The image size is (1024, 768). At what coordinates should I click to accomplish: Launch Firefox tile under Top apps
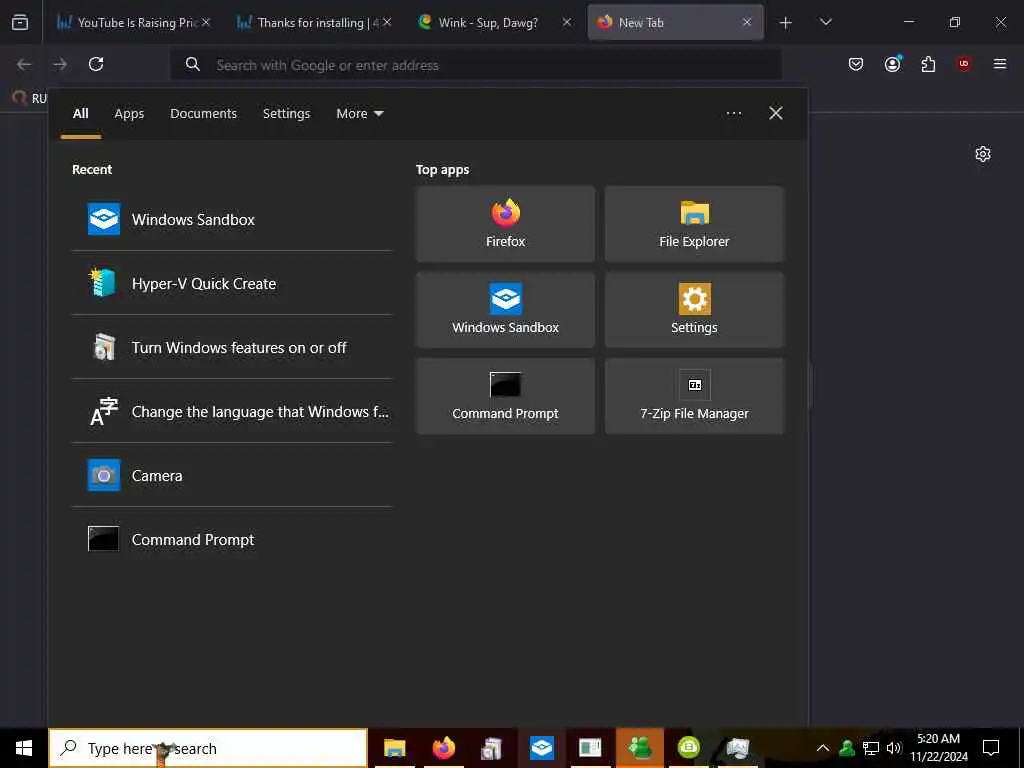505,224
